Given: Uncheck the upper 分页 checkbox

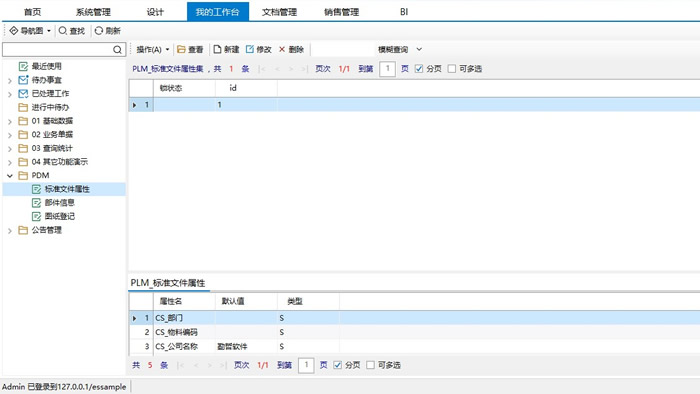Looking at the screenshot, I should (x=419, y=69).
